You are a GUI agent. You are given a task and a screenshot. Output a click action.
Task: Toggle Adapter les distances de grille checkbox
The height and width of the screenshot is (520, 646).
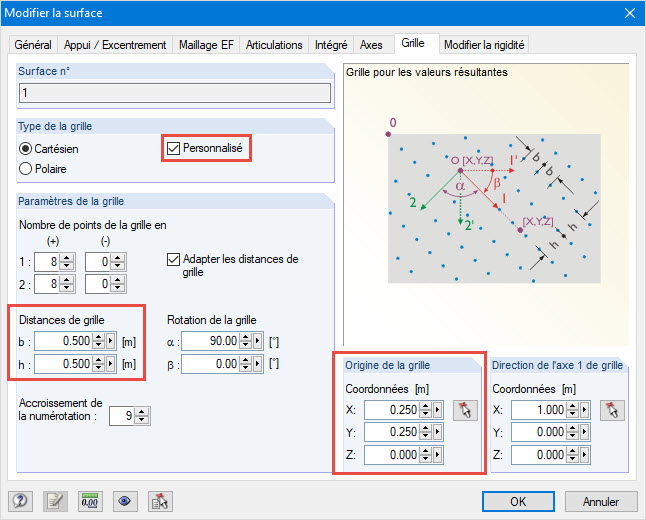pyautogui.click(x=173, y=260)
